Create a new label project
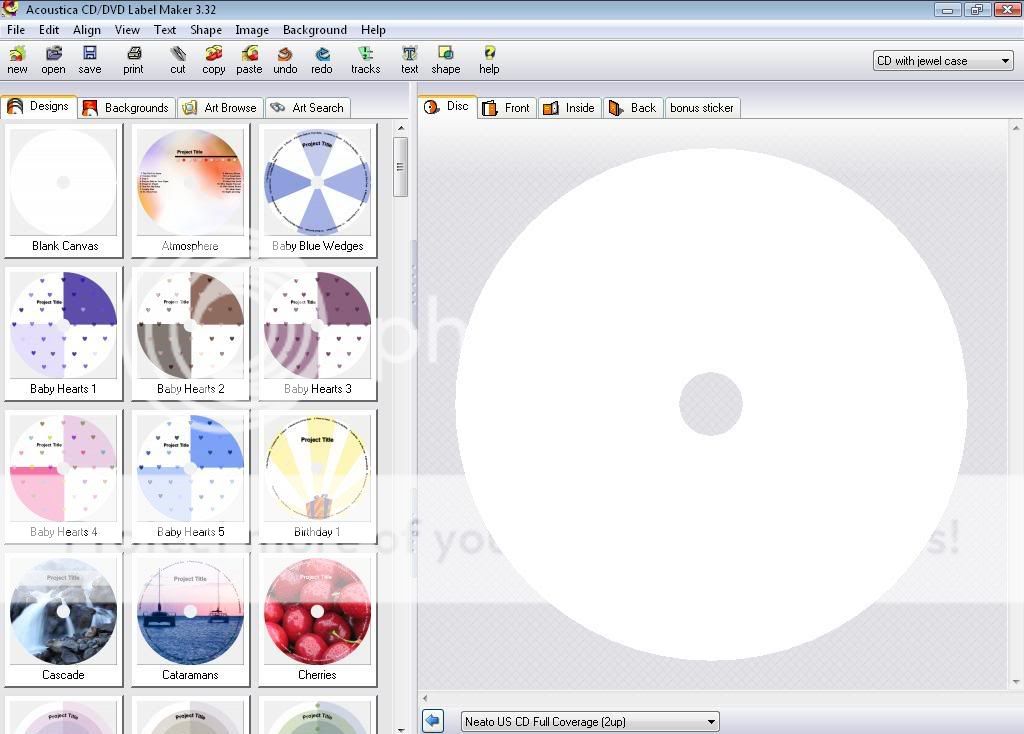Viewport: 1024px width, 734px height. pos(17,60)
